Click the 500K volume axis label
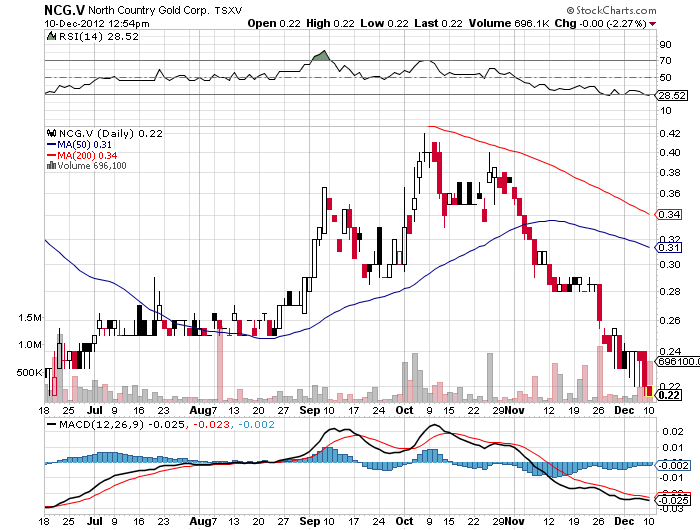This screenshot has height=530, width=700. [29, 372]
